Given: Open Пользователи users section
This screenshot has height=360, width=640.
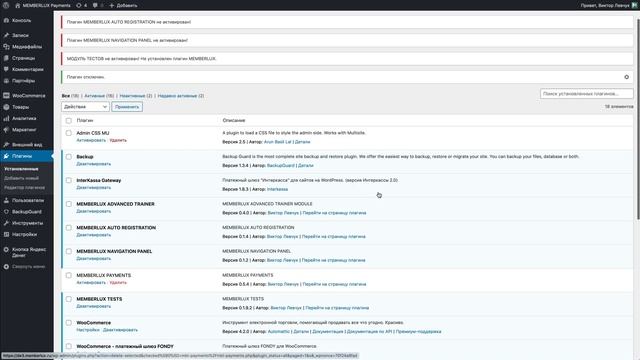Looking at the screenshot, I should [x=27, y=200].
